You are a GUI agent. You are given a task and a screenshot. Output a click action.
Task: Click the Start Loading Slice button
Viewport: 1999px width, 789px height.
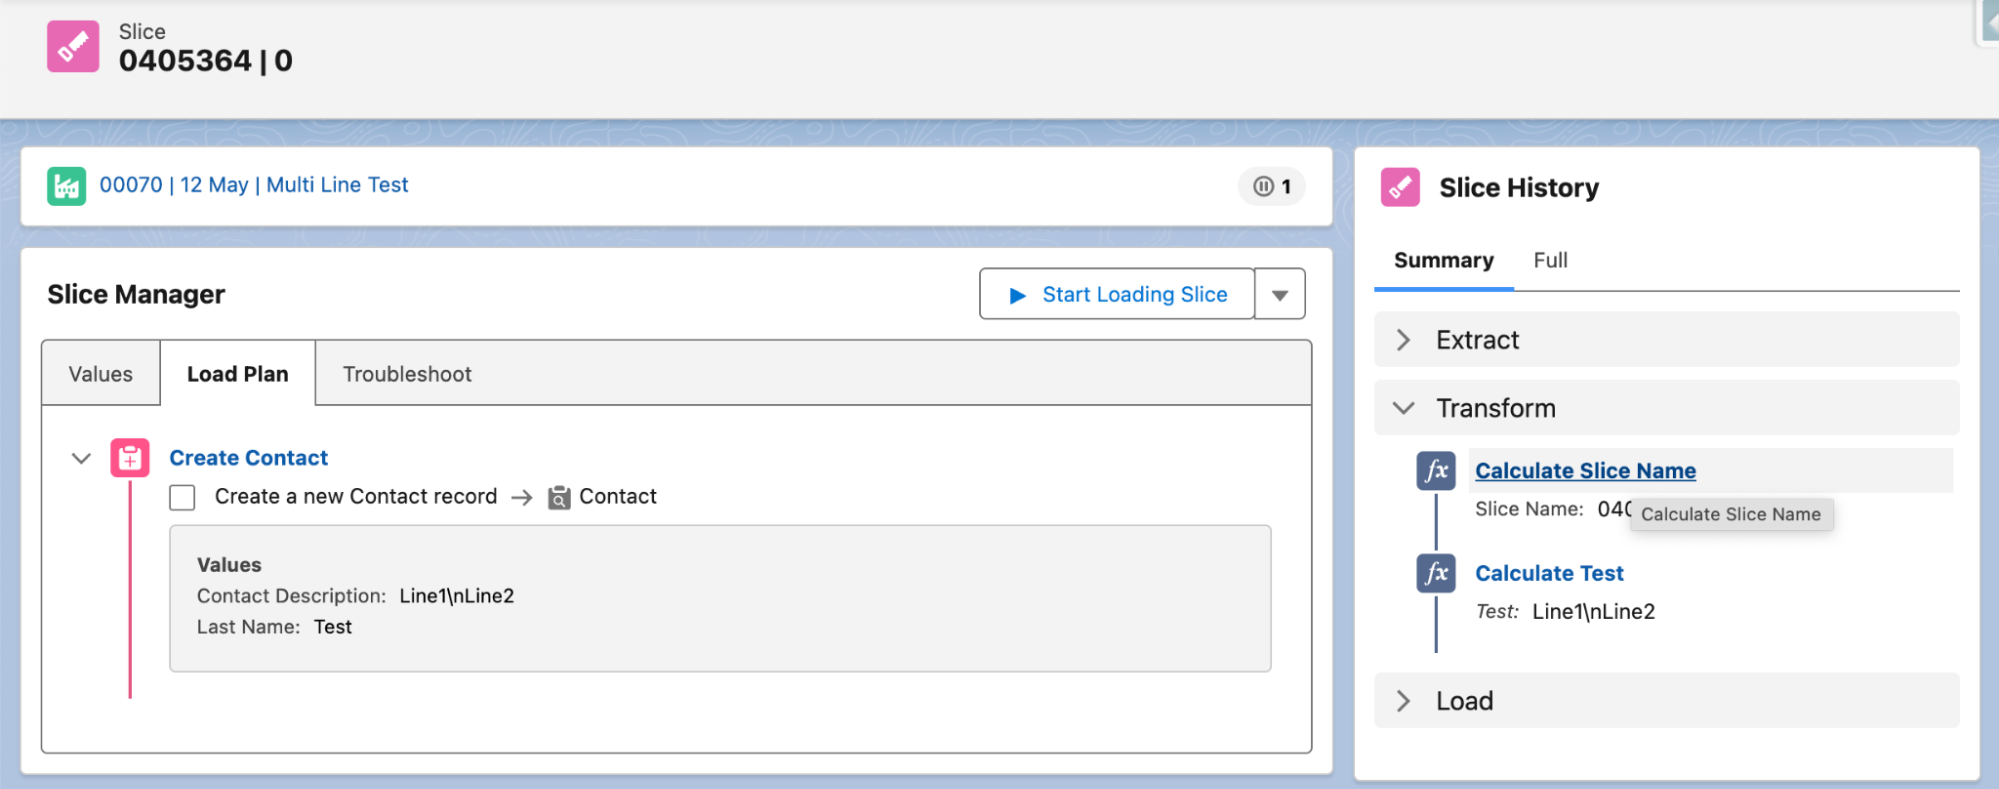1117,294
